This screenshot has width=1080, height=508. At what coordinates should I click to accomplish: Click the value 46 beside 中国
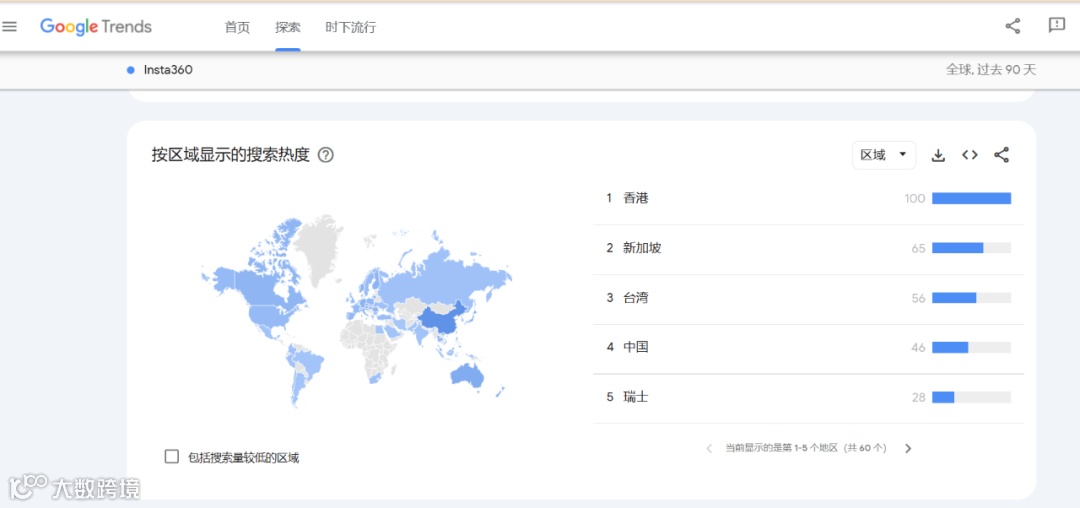coord(918,348)
